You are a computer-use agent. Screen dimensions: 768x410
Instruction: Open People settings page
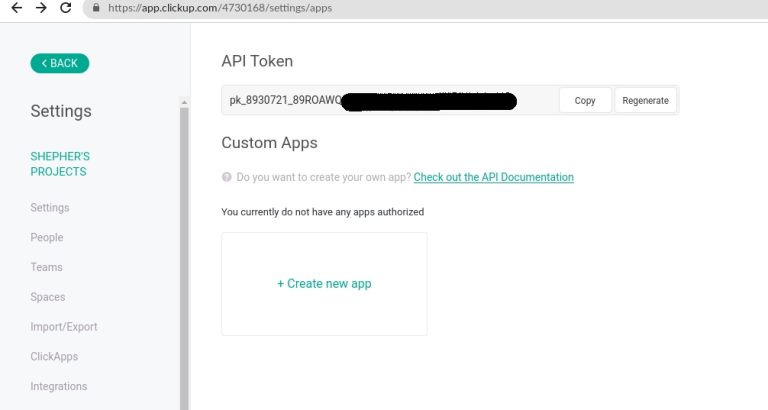pyautogui.click(x=47, y=238)
